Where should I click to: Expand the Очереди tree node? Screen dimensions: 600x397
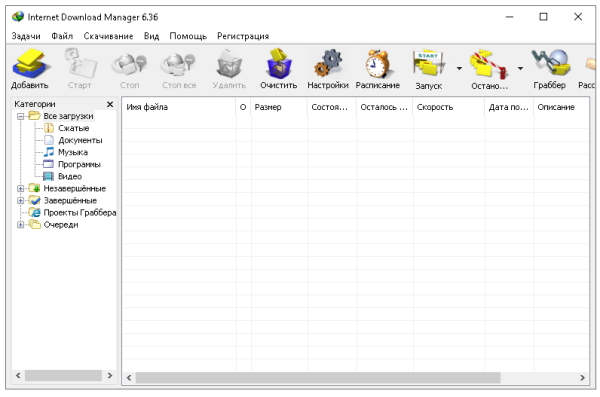click(x=21, y=225)
